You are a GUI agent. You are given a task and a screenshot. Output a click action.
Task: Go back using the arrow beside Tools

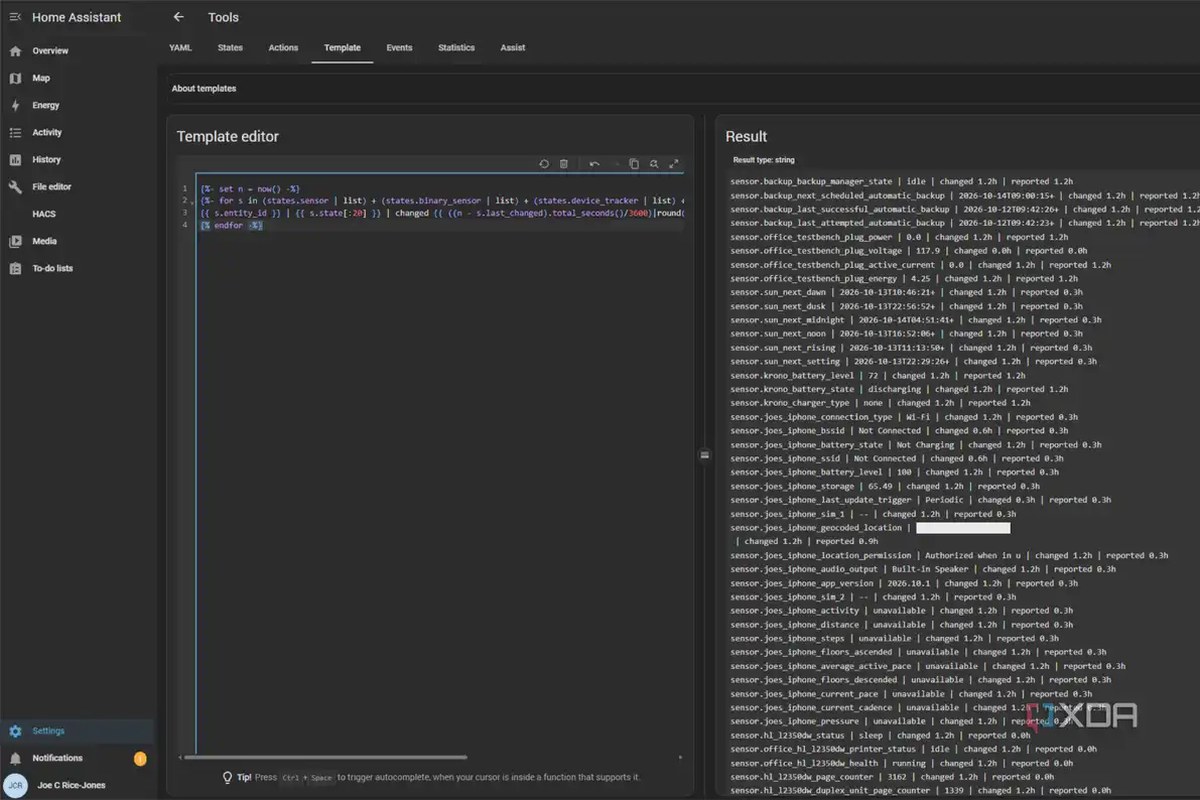tap(178, 17)
